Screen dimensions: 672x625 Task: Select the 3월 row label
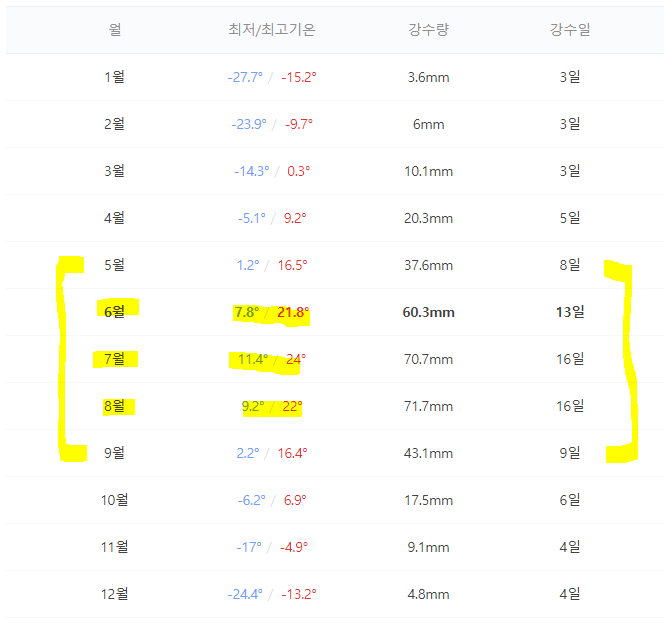[114, 171]
